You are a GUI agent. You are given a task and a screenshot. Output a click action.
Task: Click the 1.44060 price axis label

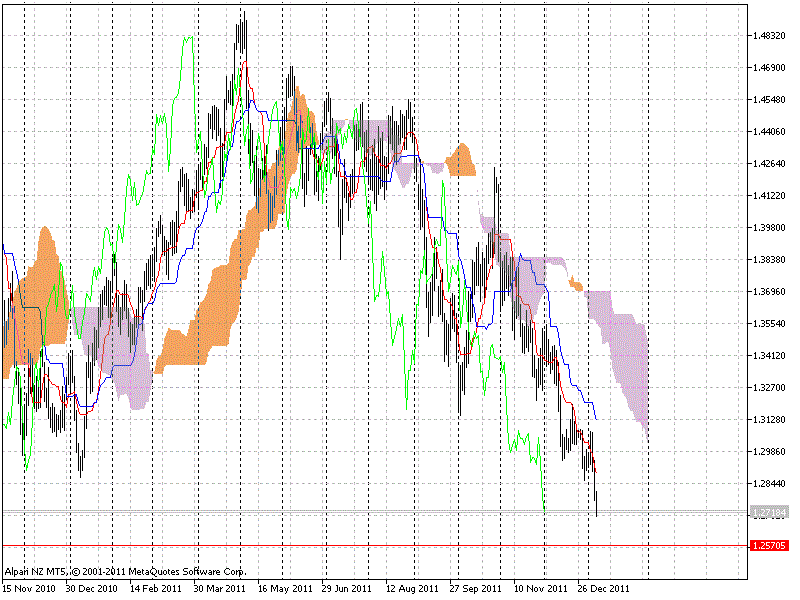[x=772, y=132]
